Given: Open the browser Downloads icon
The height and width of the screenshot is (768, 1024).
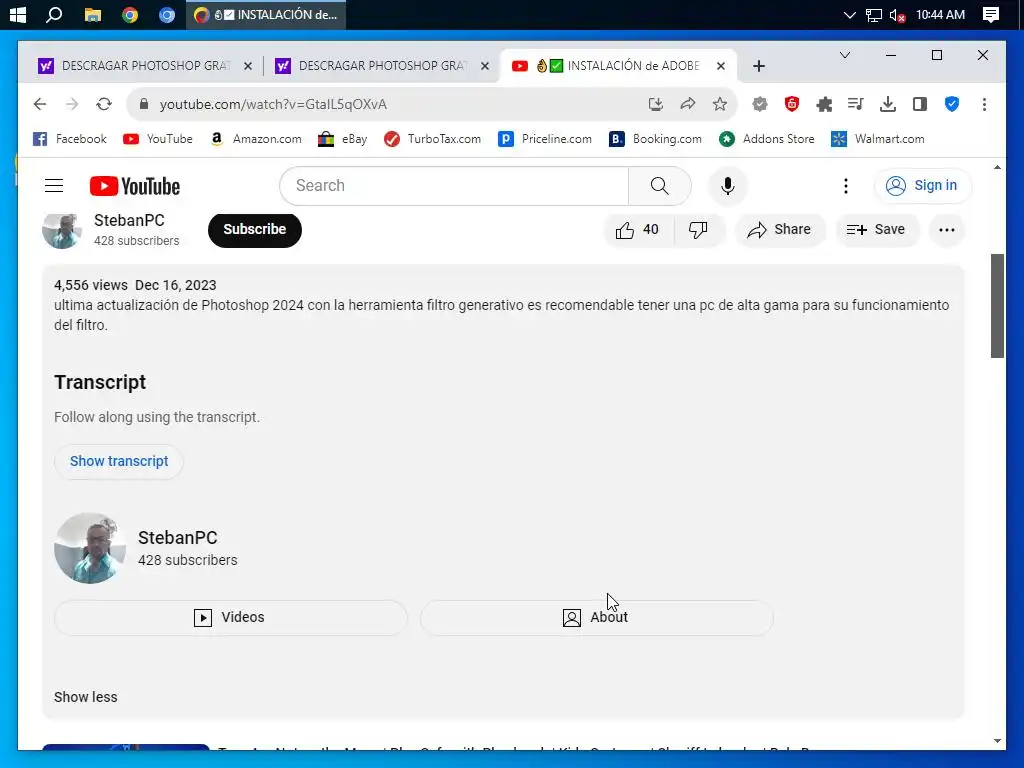Looking at the screenshot, I should pos(888,104).
